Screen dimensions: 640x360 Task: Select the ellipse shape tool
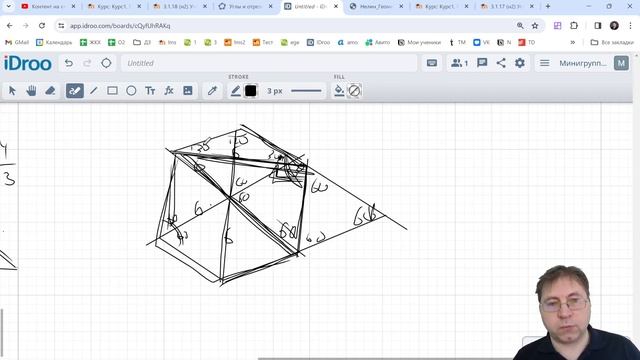[x=131, y=91]
